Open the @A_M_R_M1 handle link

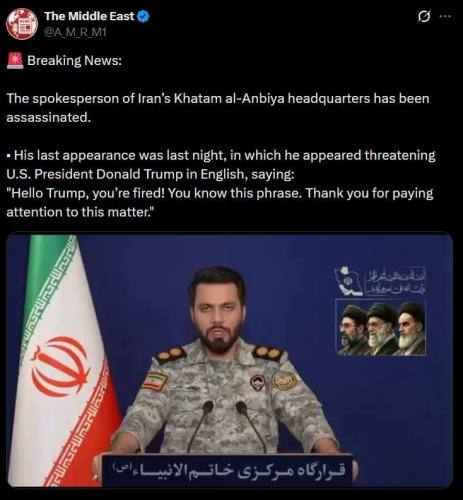click(75, 32)
